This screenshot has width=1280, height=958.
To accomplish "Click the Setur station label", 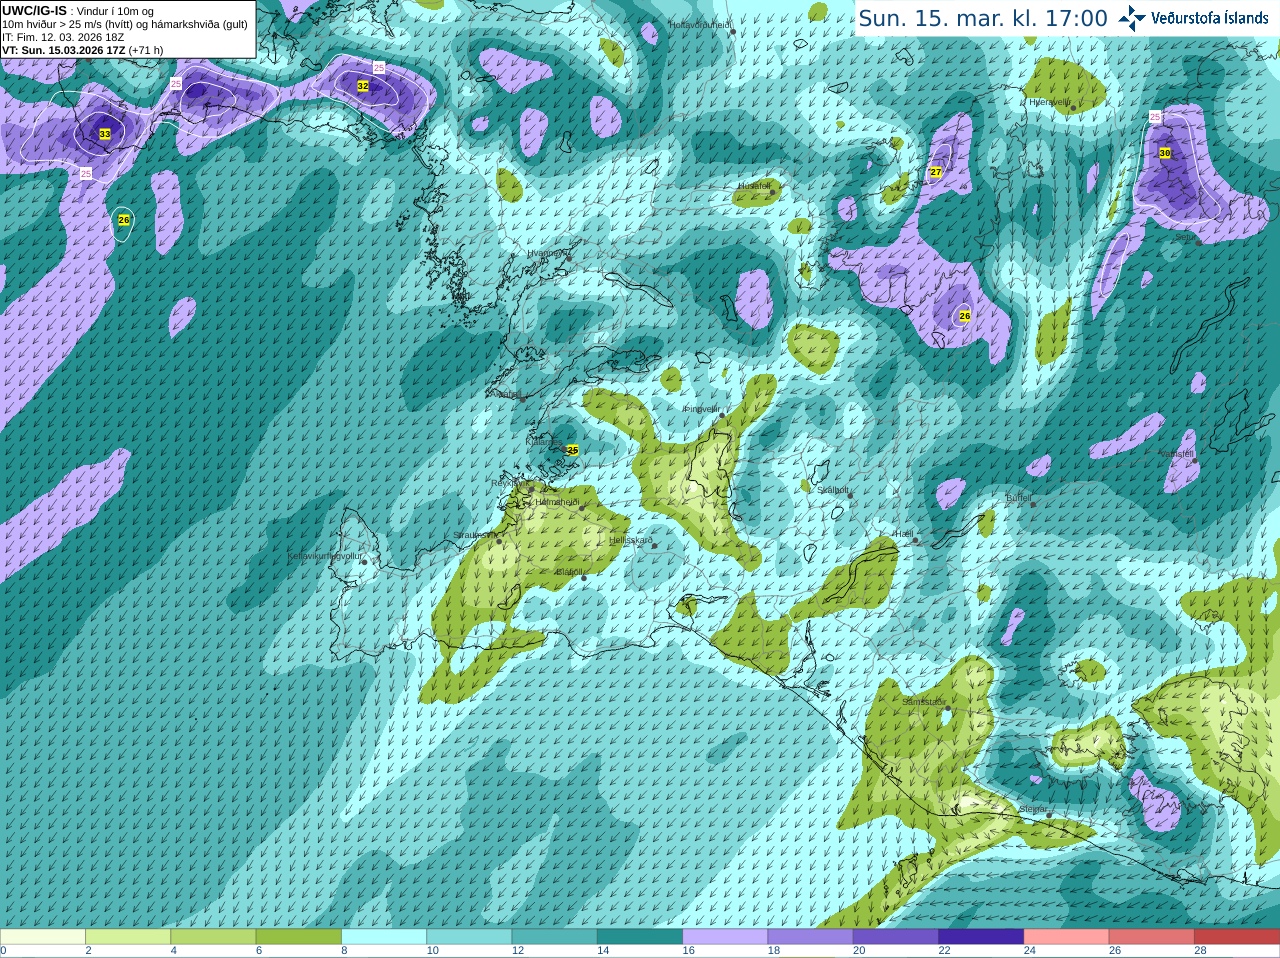I will pyautogui.click(x=1186, y=237).
